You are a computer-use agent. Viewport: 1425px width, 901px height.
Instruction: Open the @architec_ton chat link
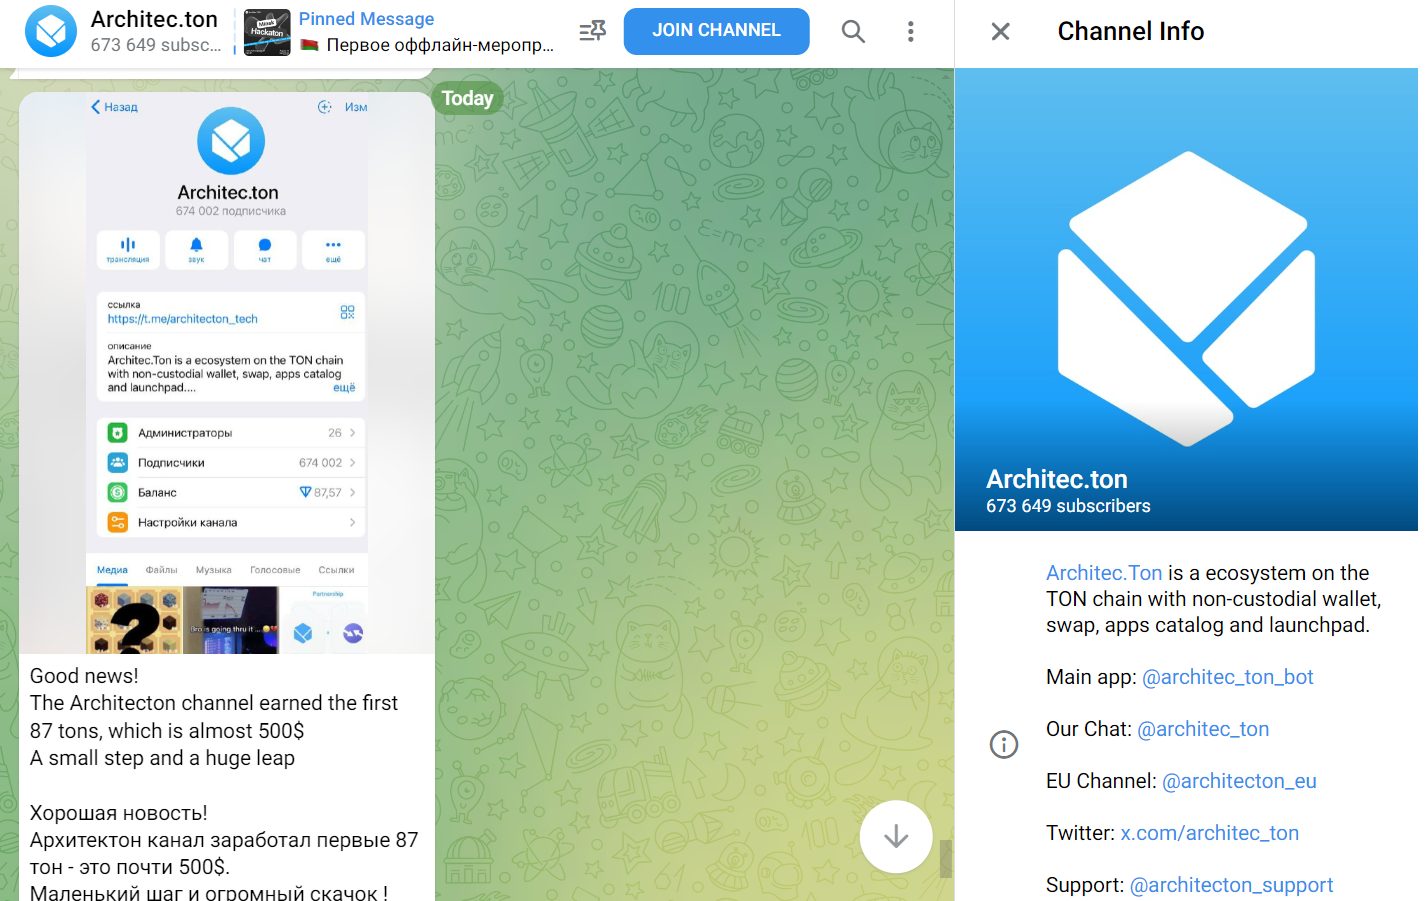pyautogui.click(x=1203, y=729)
